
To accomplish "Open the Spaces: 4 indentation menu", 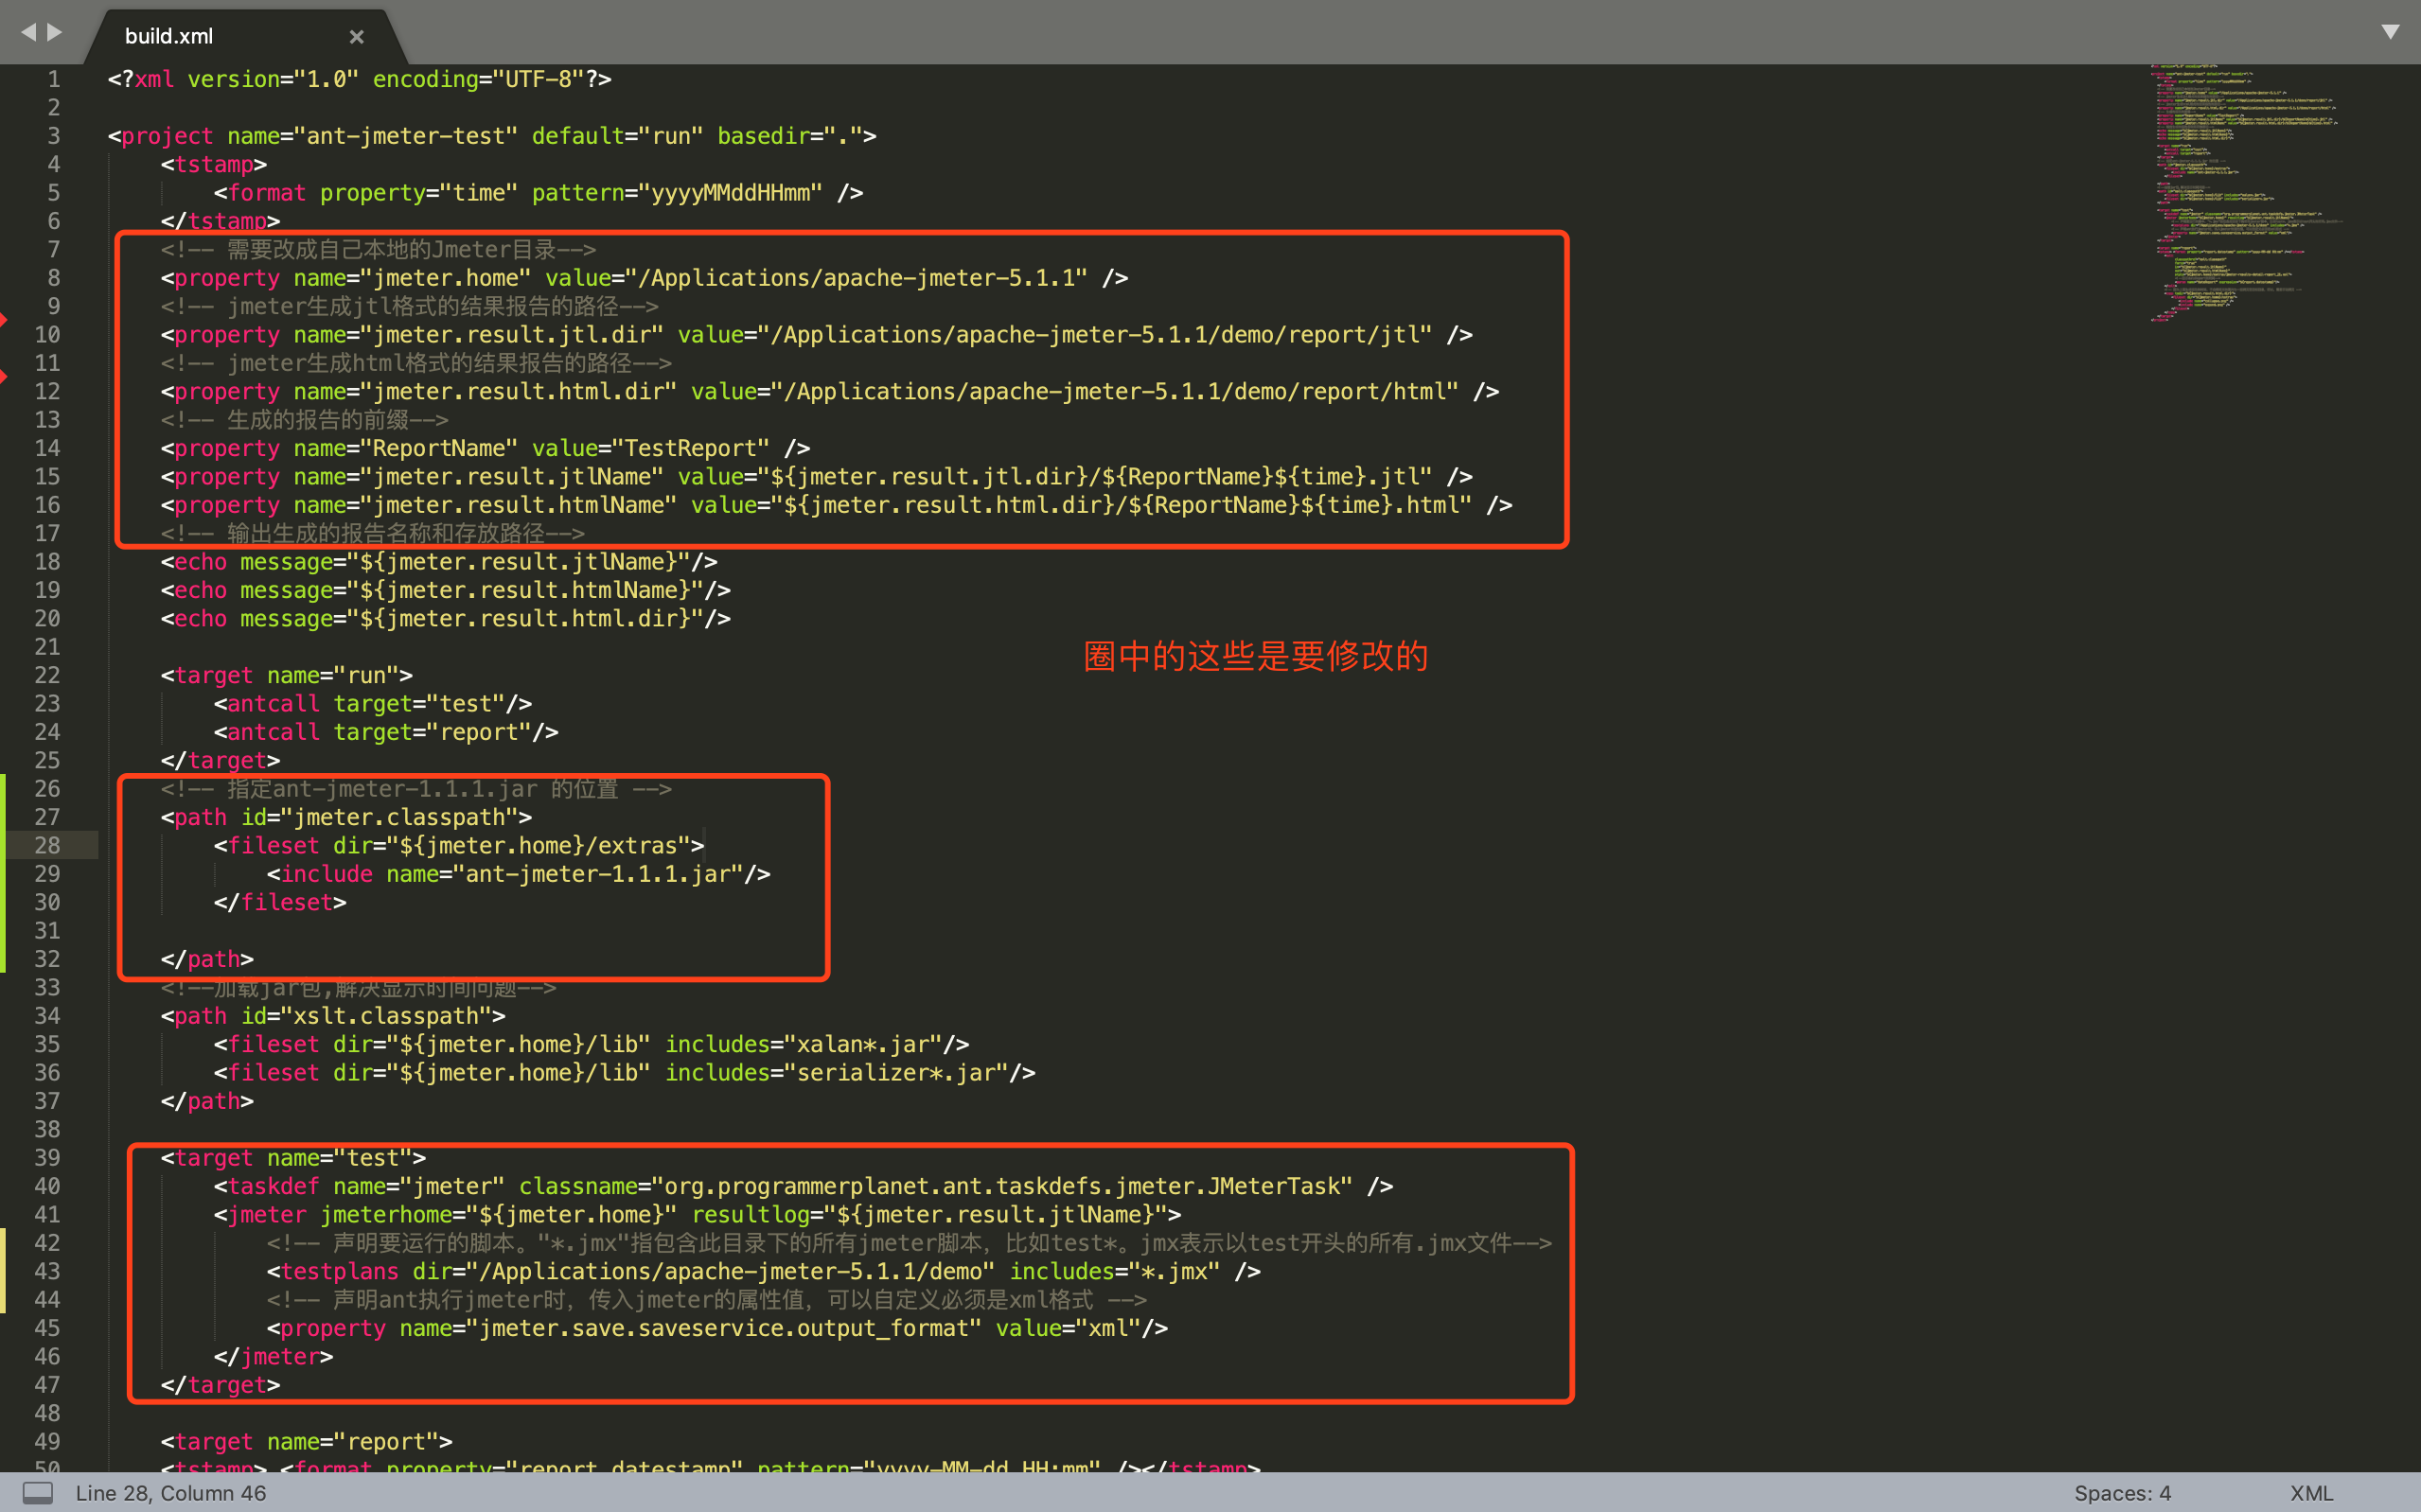I will pos(2122,1493).
